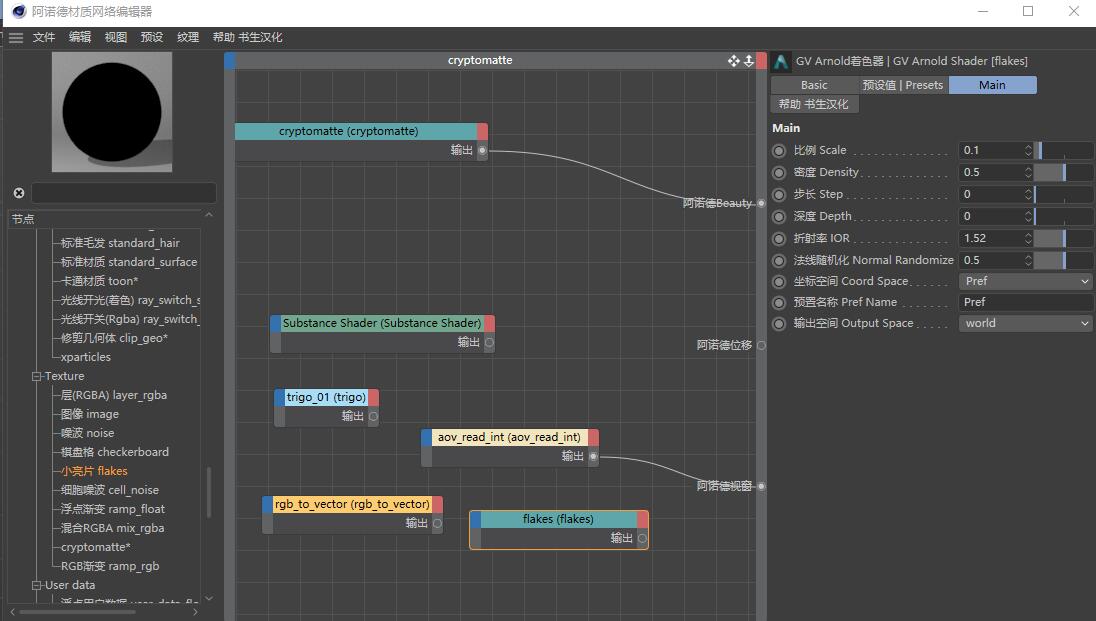
Task: Open the 帮助 书生汉化 menu in menu bar
Action: pos(247,37)
